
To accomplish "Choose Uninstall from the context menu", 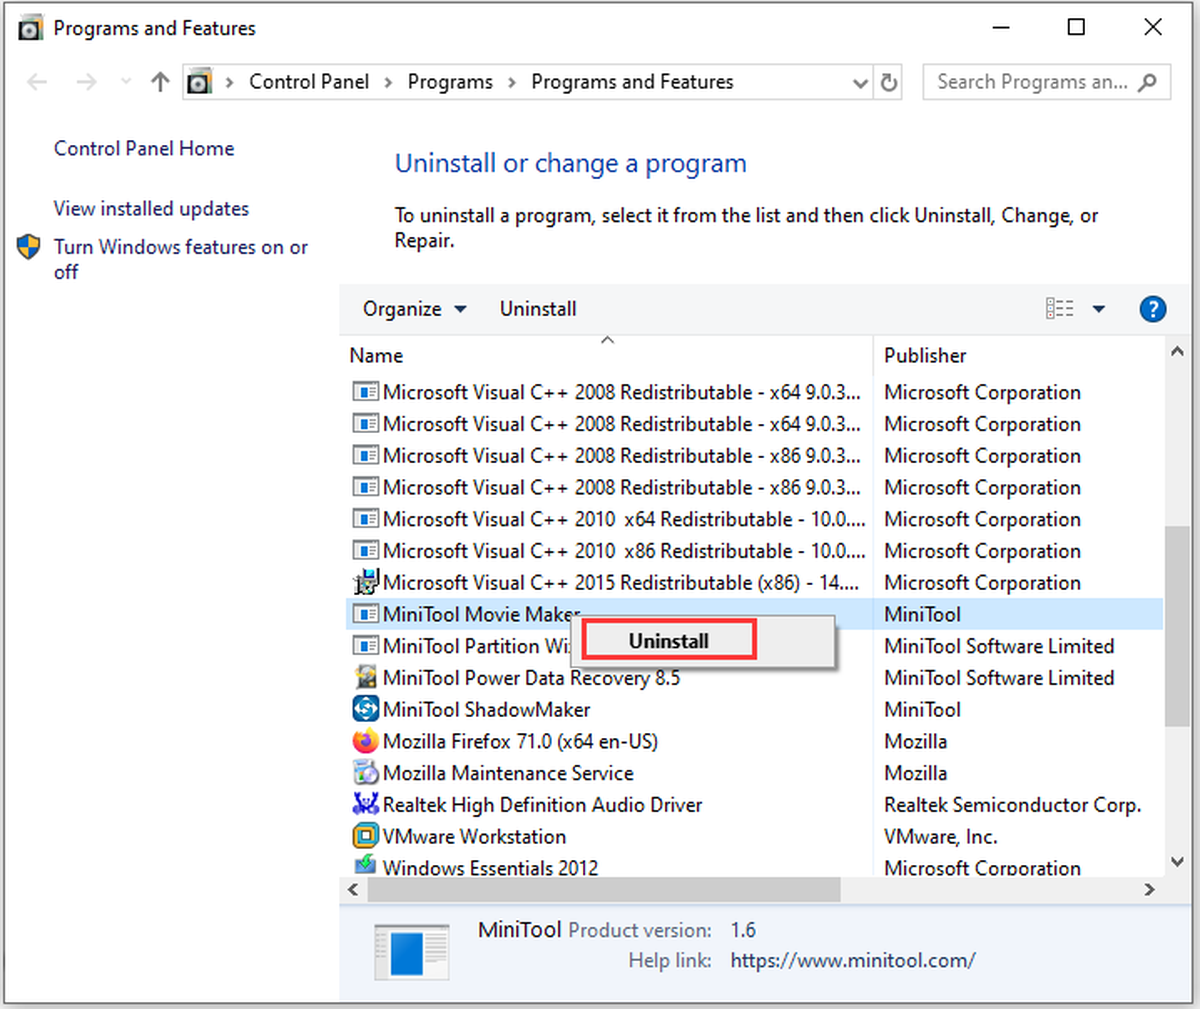I will [669, 641].
